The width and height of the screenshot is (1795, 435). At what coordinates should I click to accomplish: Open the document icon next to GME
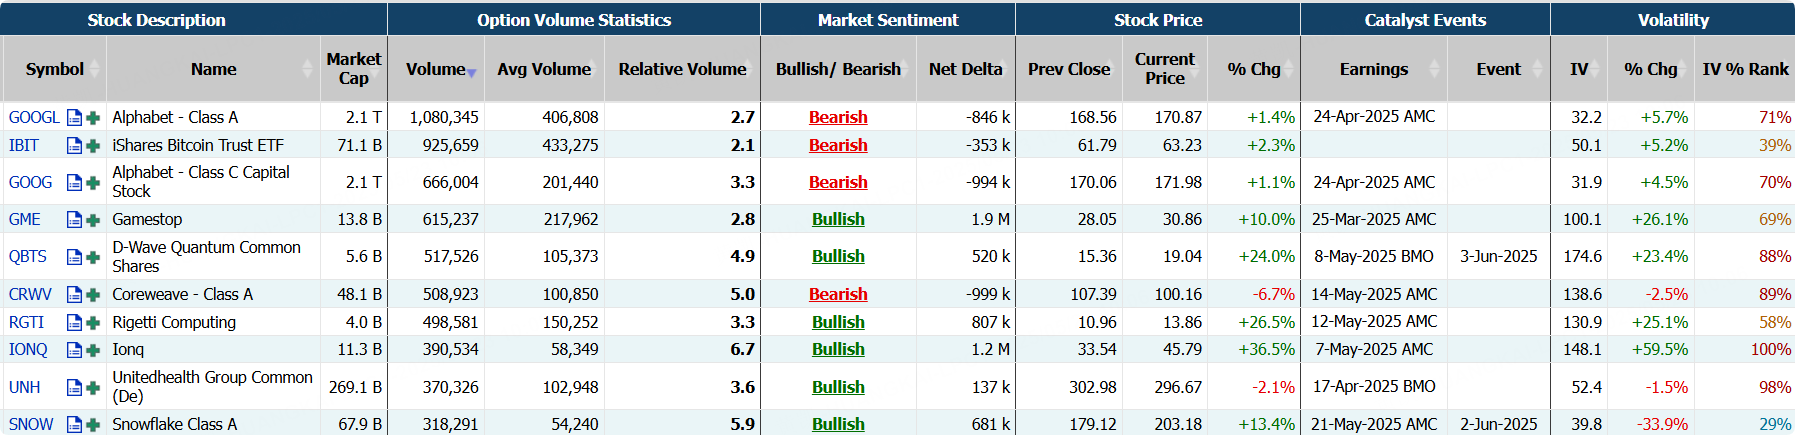tap(74, 220)
